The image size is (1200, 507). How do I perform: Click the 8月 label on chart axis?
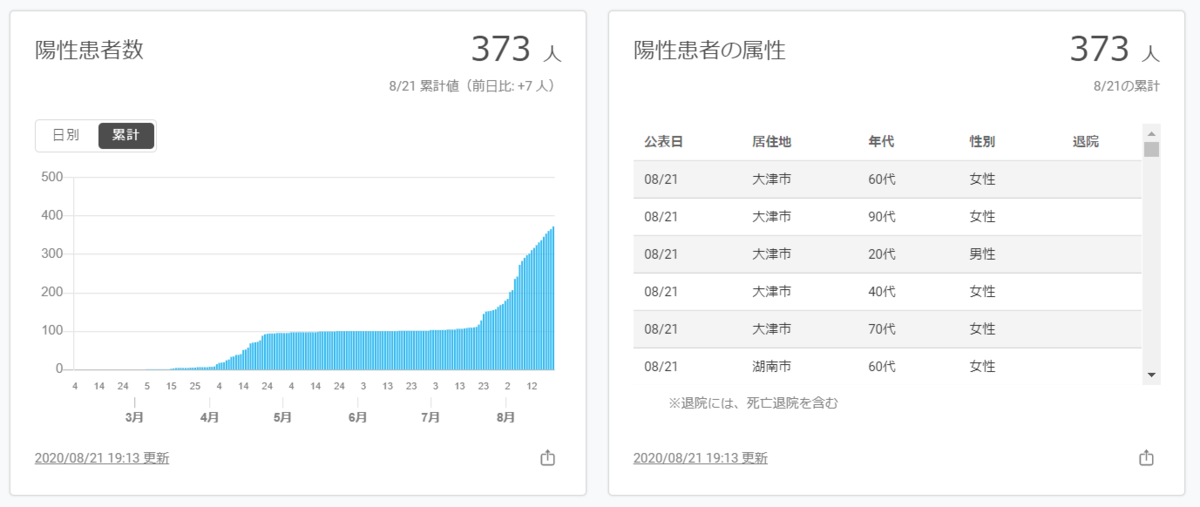pos(505,417)
